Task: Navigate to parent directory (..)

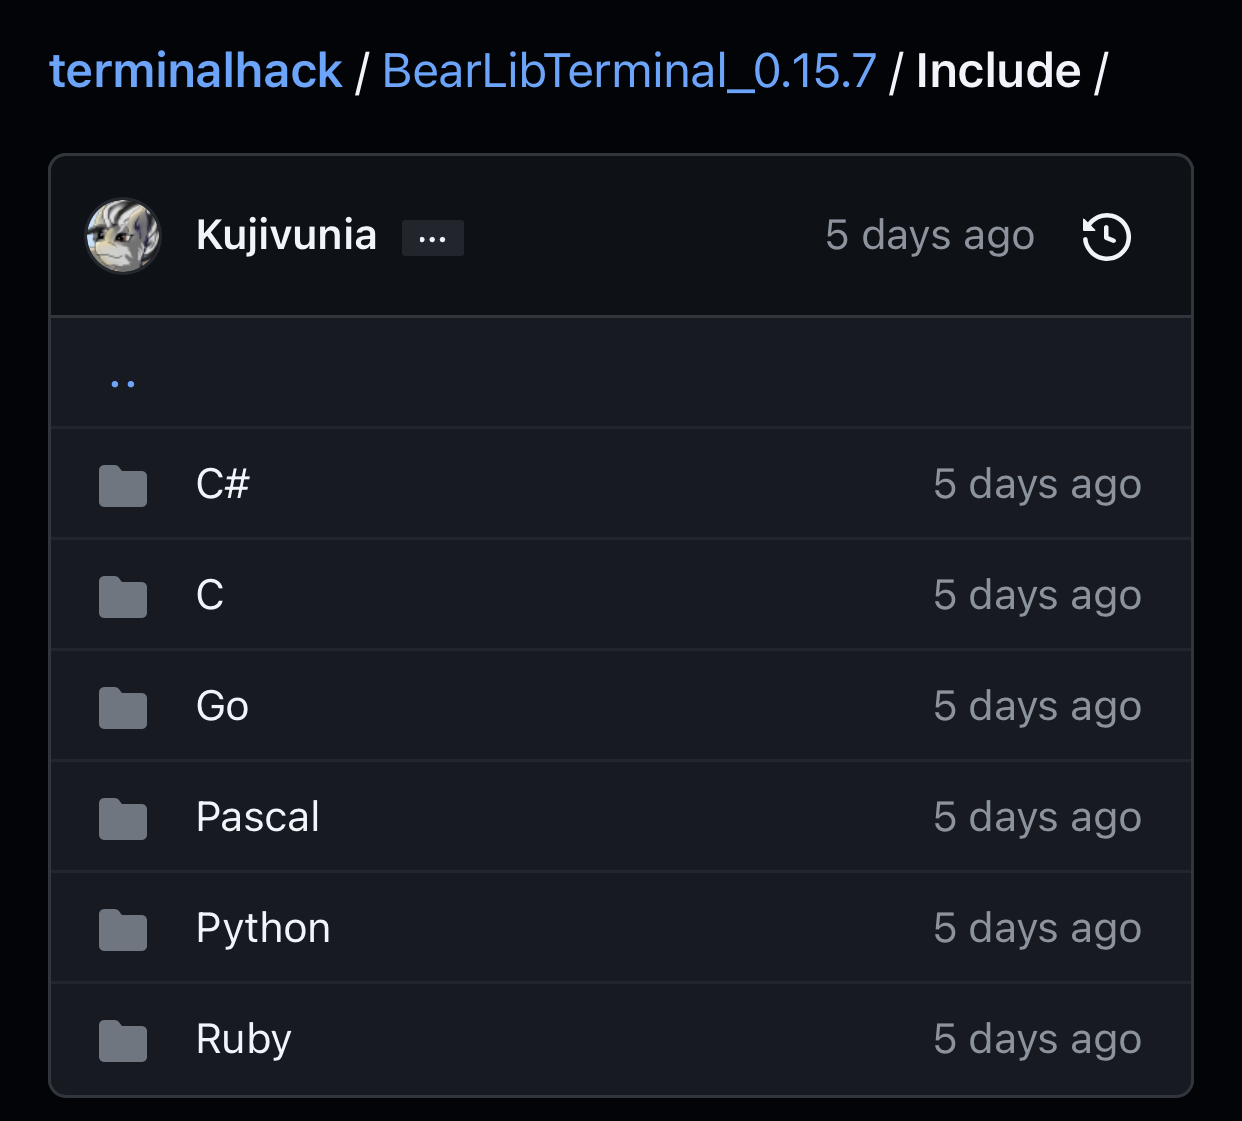Action: 123,383
